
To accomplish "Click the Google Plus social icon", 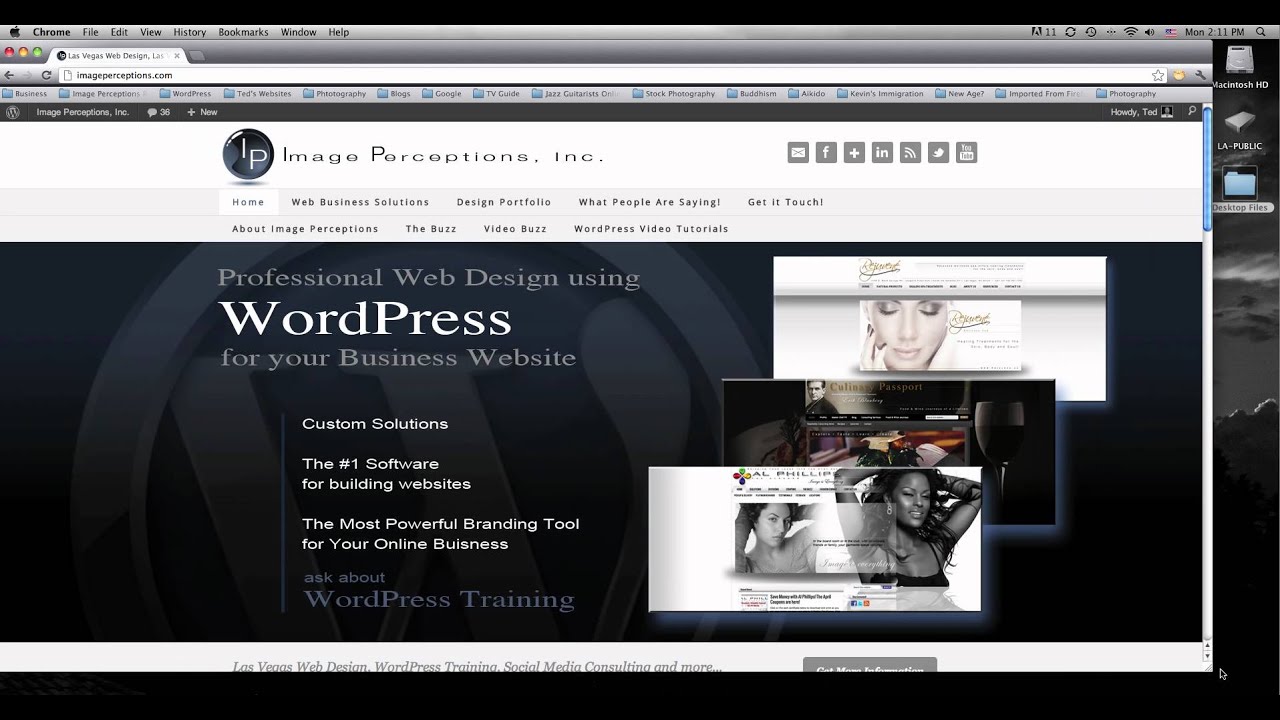I will click(x=854, y=152).
